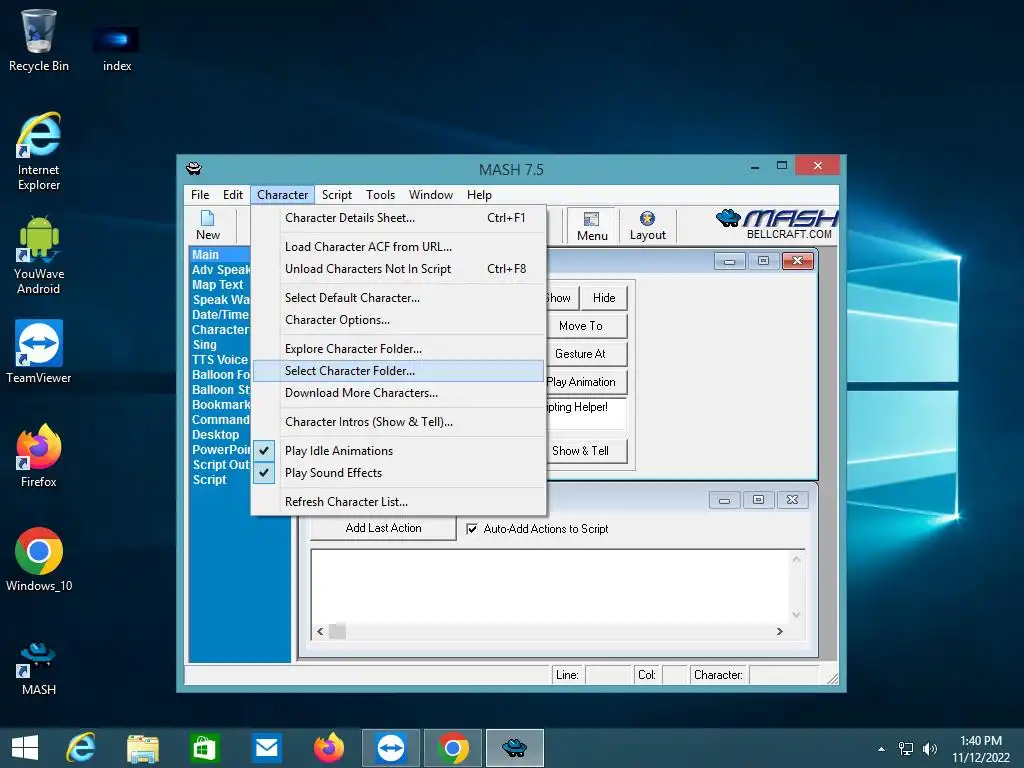Choose Refresh Character List entry
Viewport: 1024px width, 768px height.
(398, 502)
